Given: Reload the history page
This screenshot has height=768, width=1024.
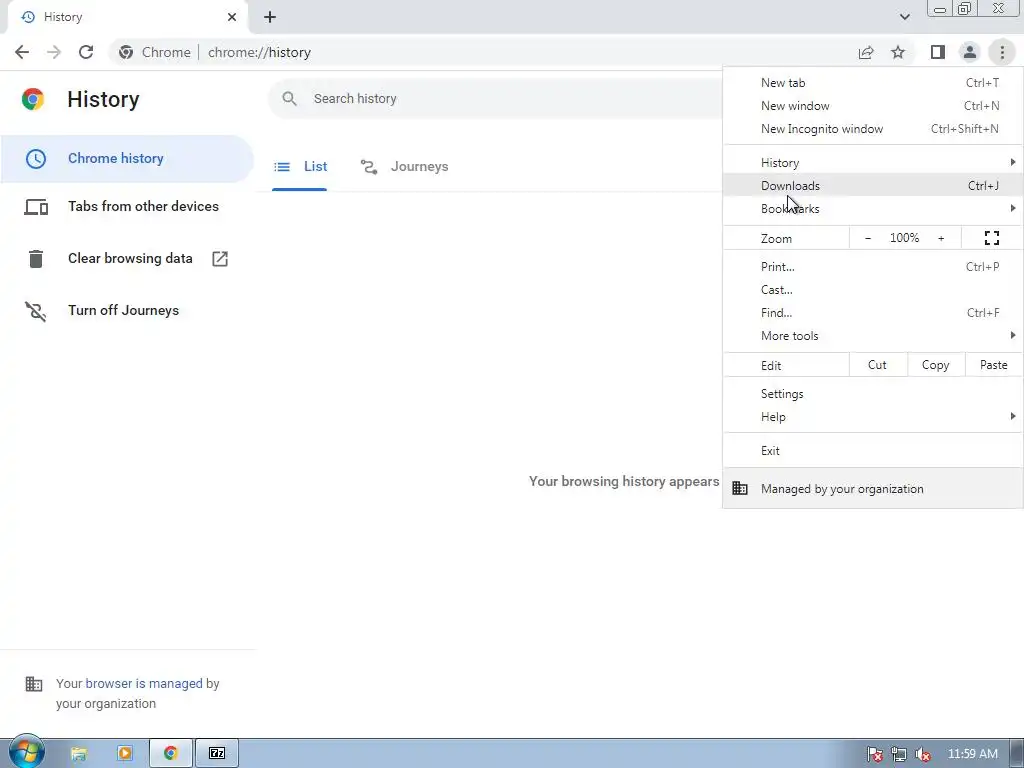Looking at the screenshot, I should pos(86,52).
